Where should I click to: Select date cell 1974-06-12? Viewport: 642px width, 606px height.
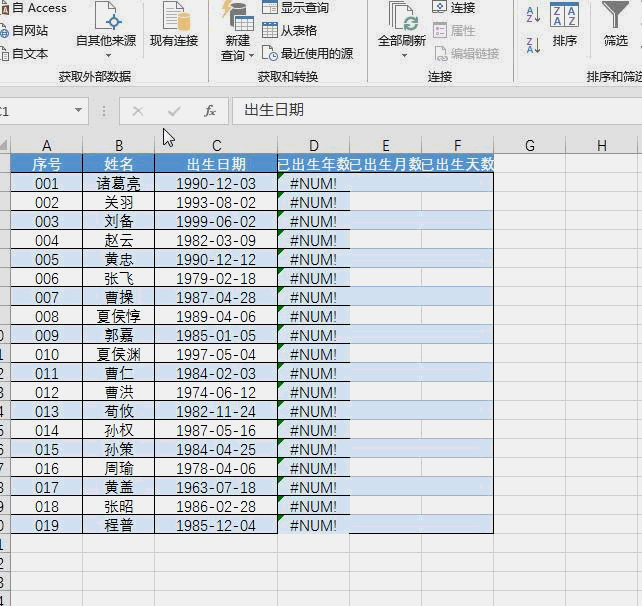click(216, 392)
